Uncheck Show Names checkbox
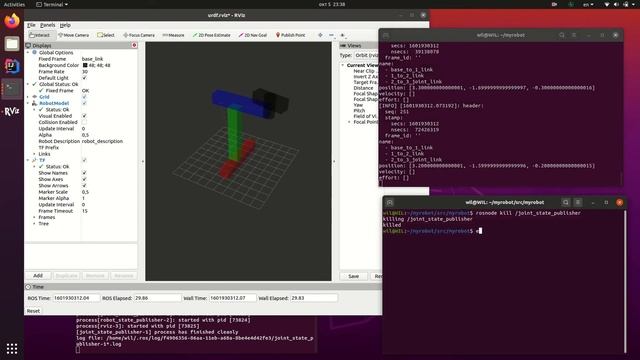Image resolution: width=640 pixels, height=360 pixels. click(x=84, y=173)
